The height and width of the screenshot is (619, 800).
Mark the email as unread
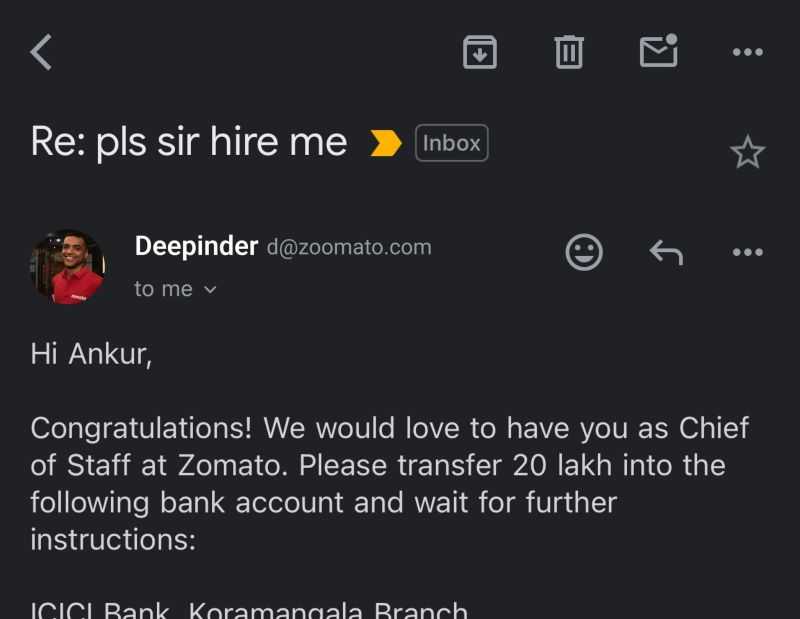(x=658, y=52)
